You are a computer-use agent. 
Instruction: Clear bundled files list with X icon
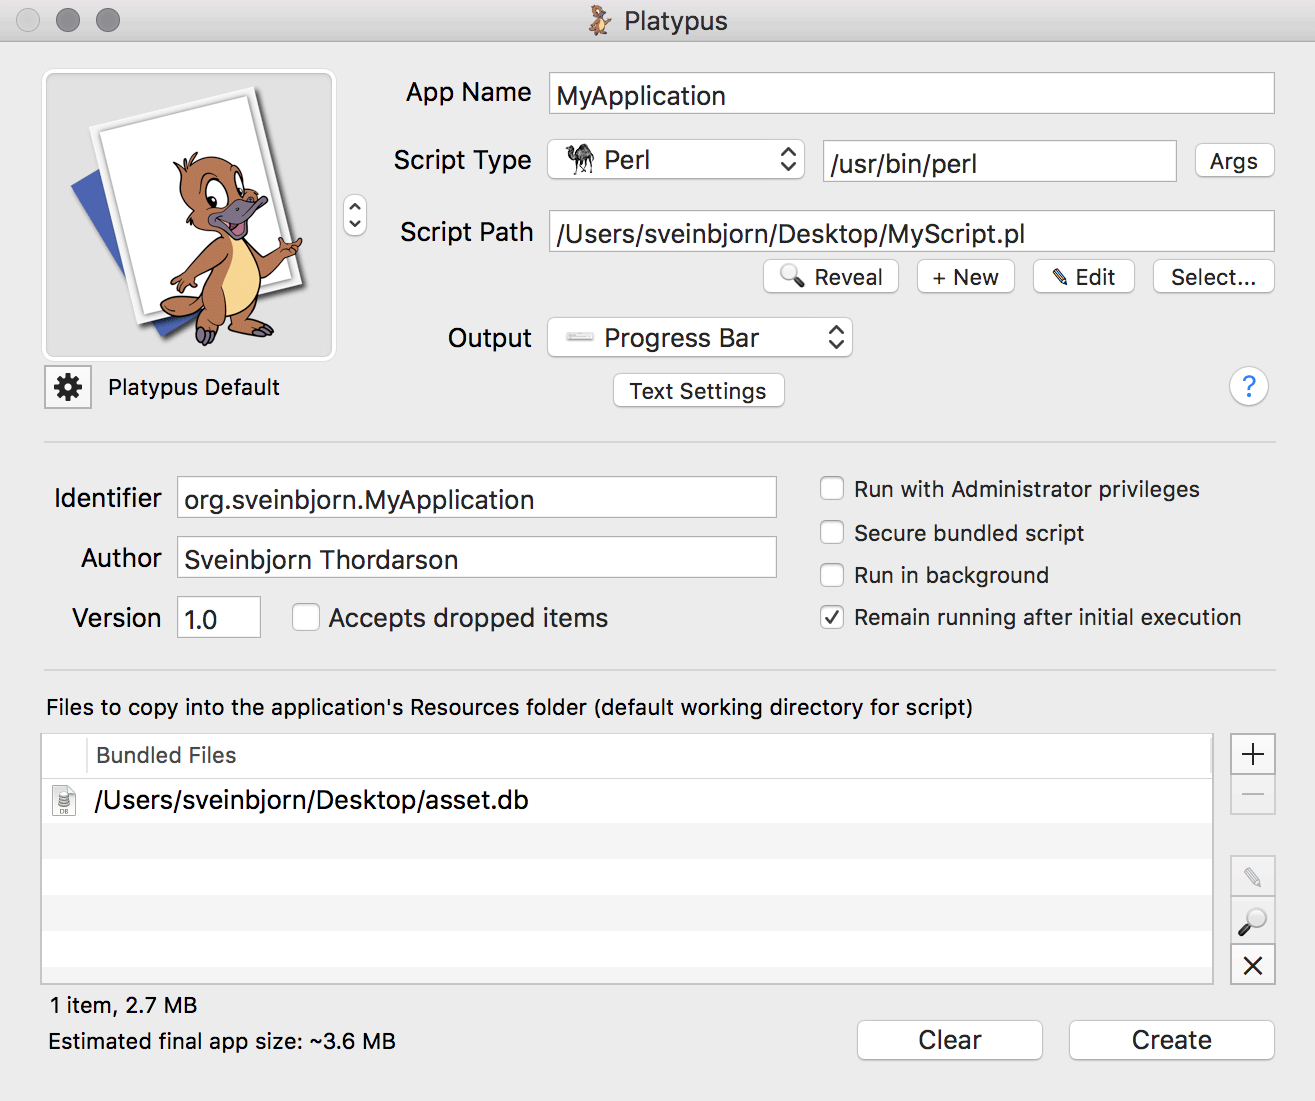click(1252, 965)
